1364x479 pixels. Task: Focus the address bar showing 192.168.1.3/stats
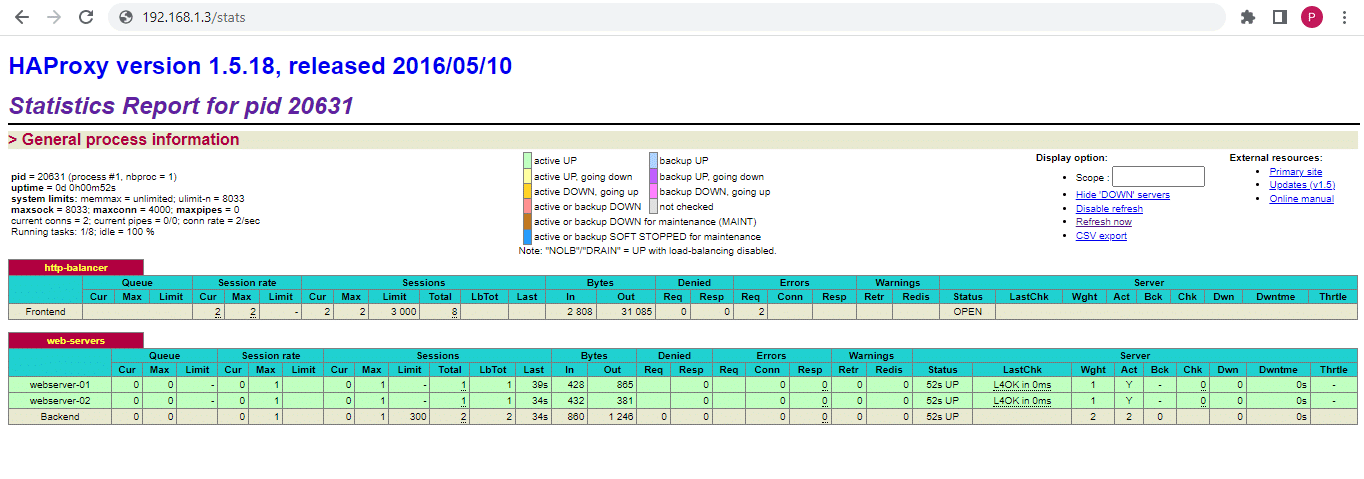[x=666, y=17]
